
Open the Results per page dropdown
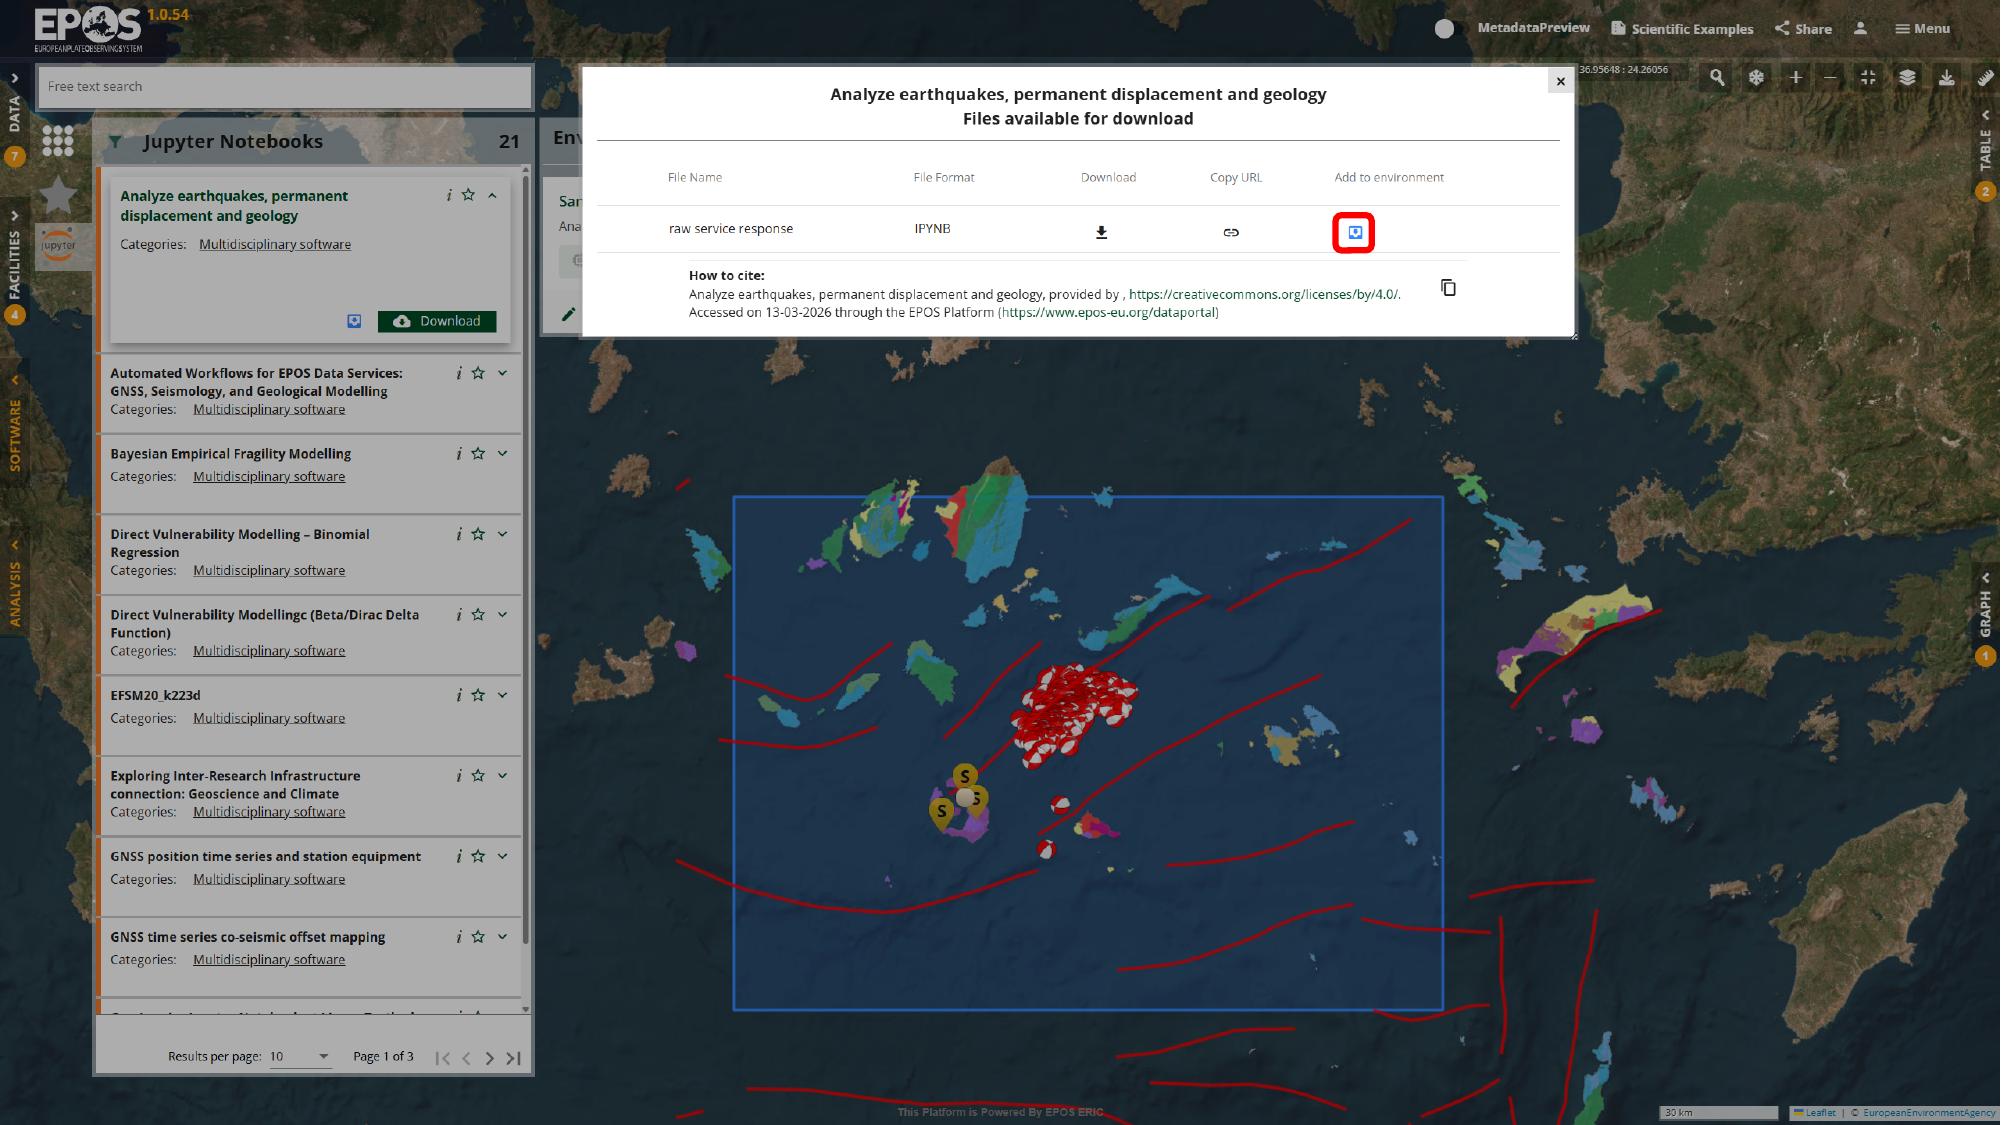coord(300,1056)
